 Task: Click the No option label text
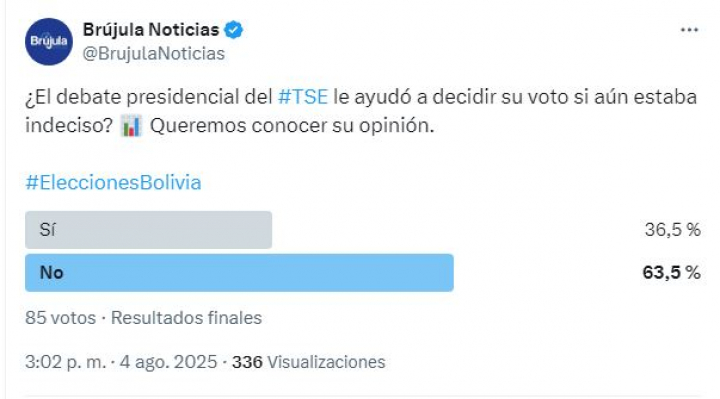[x=51, y=273]
